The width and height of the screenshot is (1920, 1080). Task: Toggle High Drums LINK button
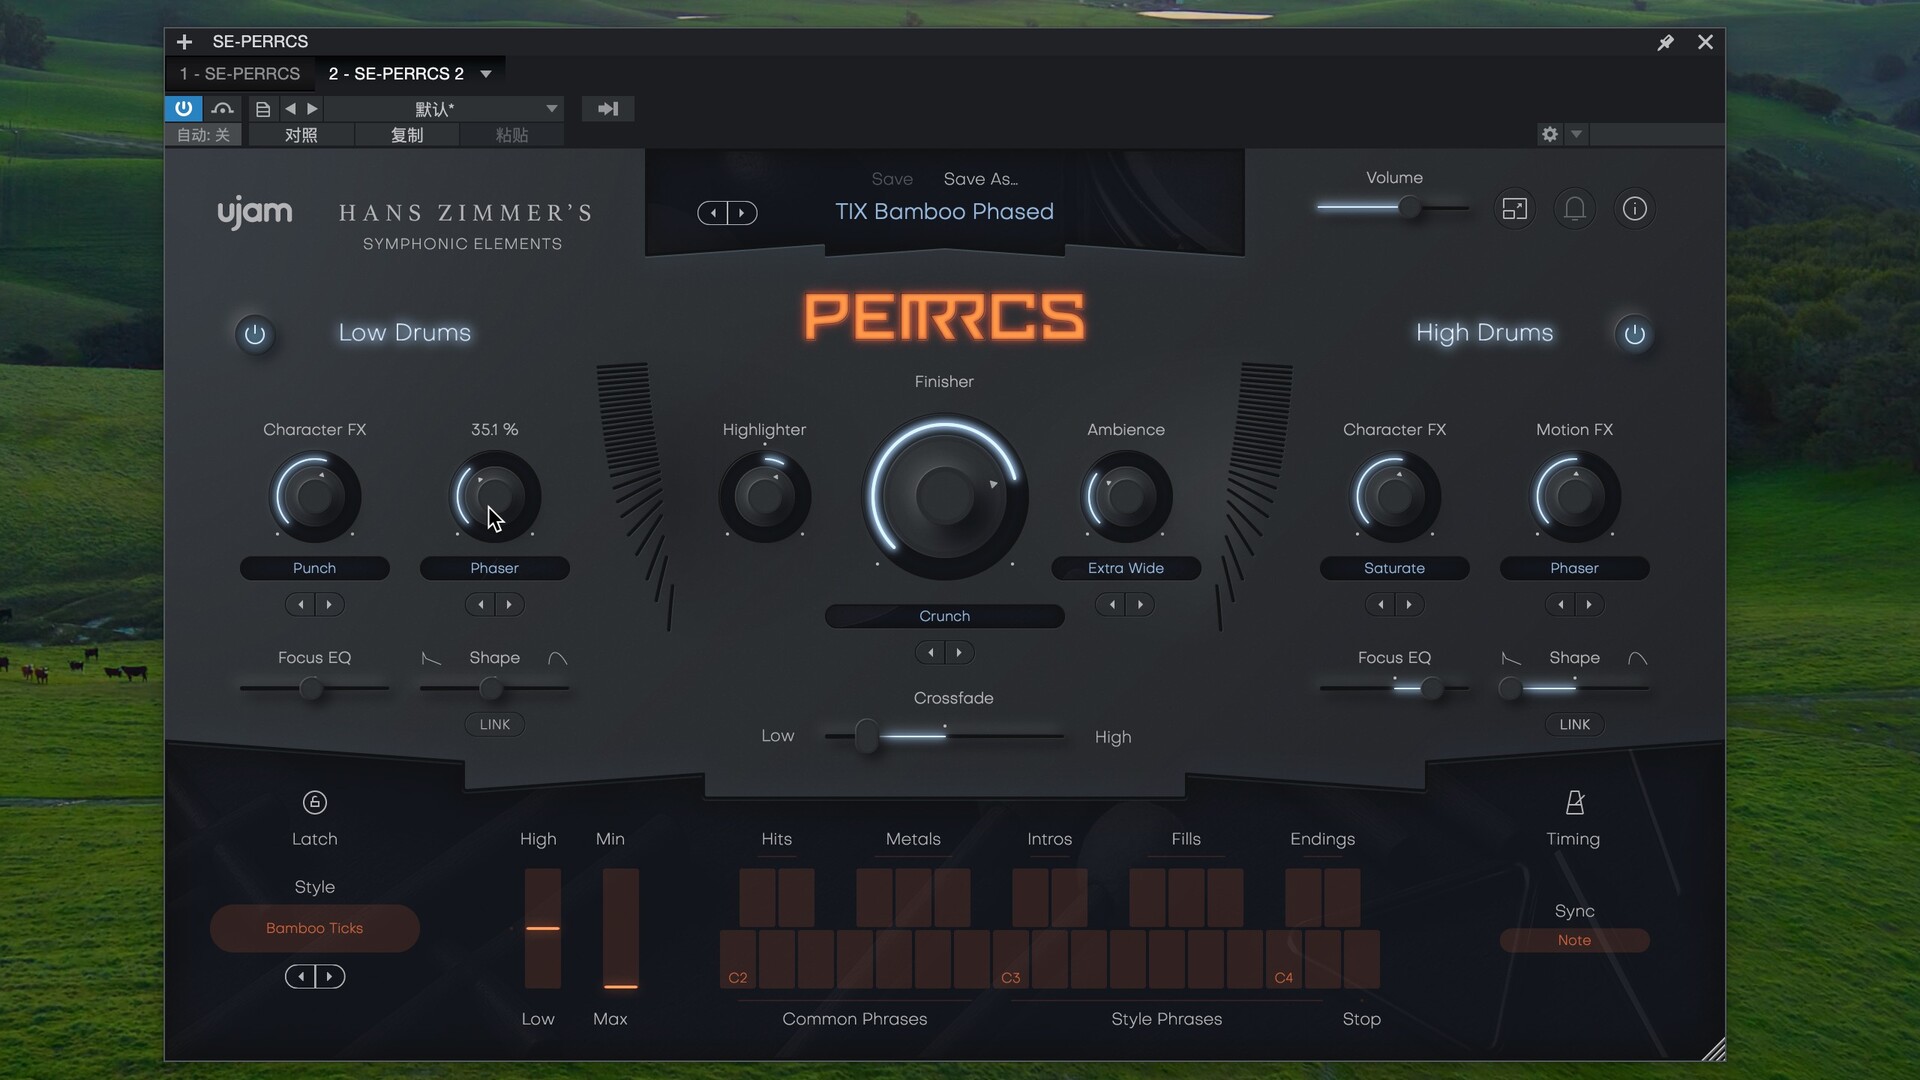coord(1574,724)
